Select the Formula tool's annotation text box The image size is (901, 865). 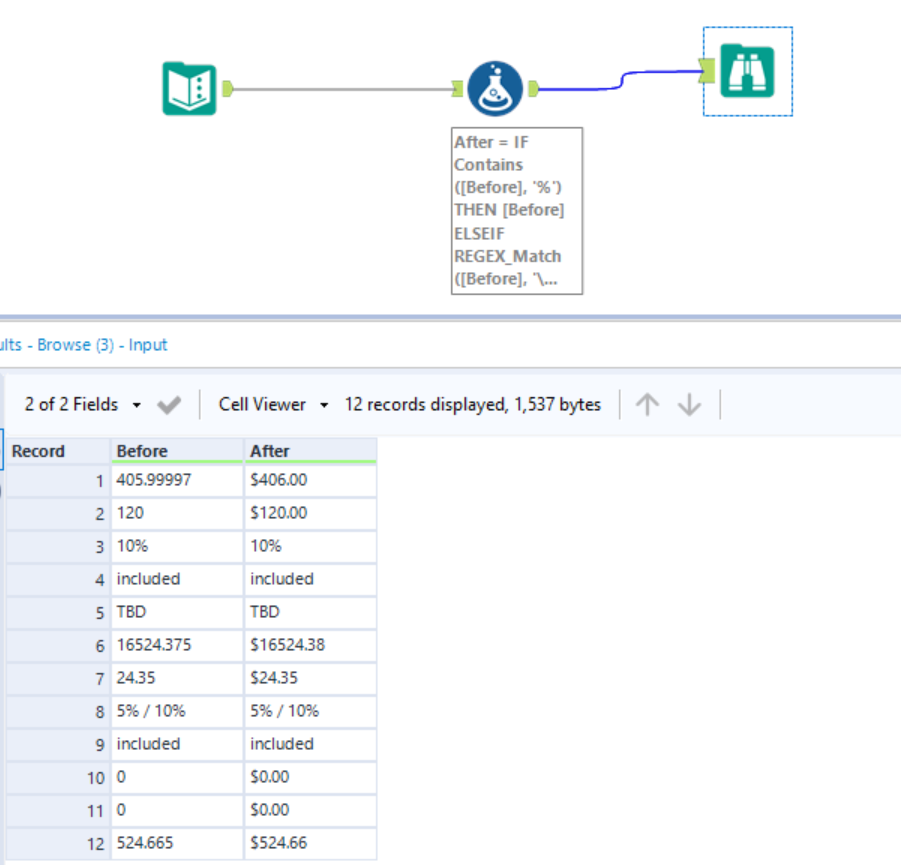click(x=516, y=210)
